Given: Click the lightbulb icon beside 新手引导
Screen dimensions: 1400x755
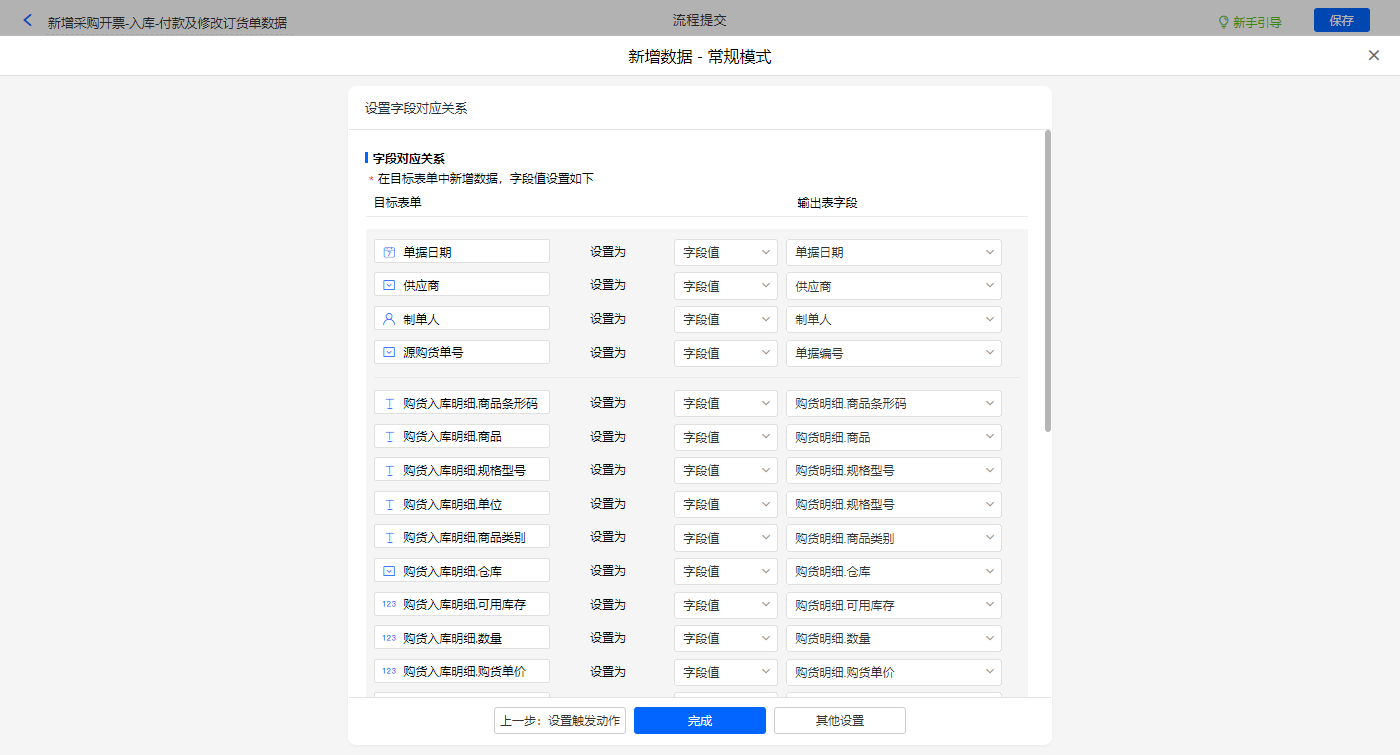Looking at the screenshot, I should pyautogui.click(x=1222, y=22).
